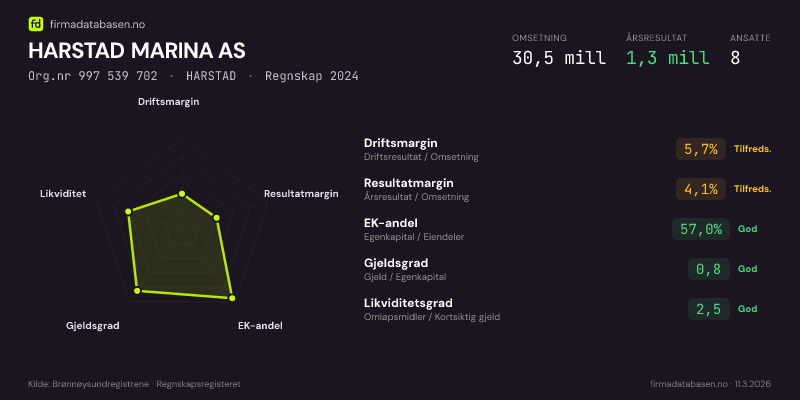
Task: Open the firmadatabasen.no link beside the logo
Action: (95, 23)
